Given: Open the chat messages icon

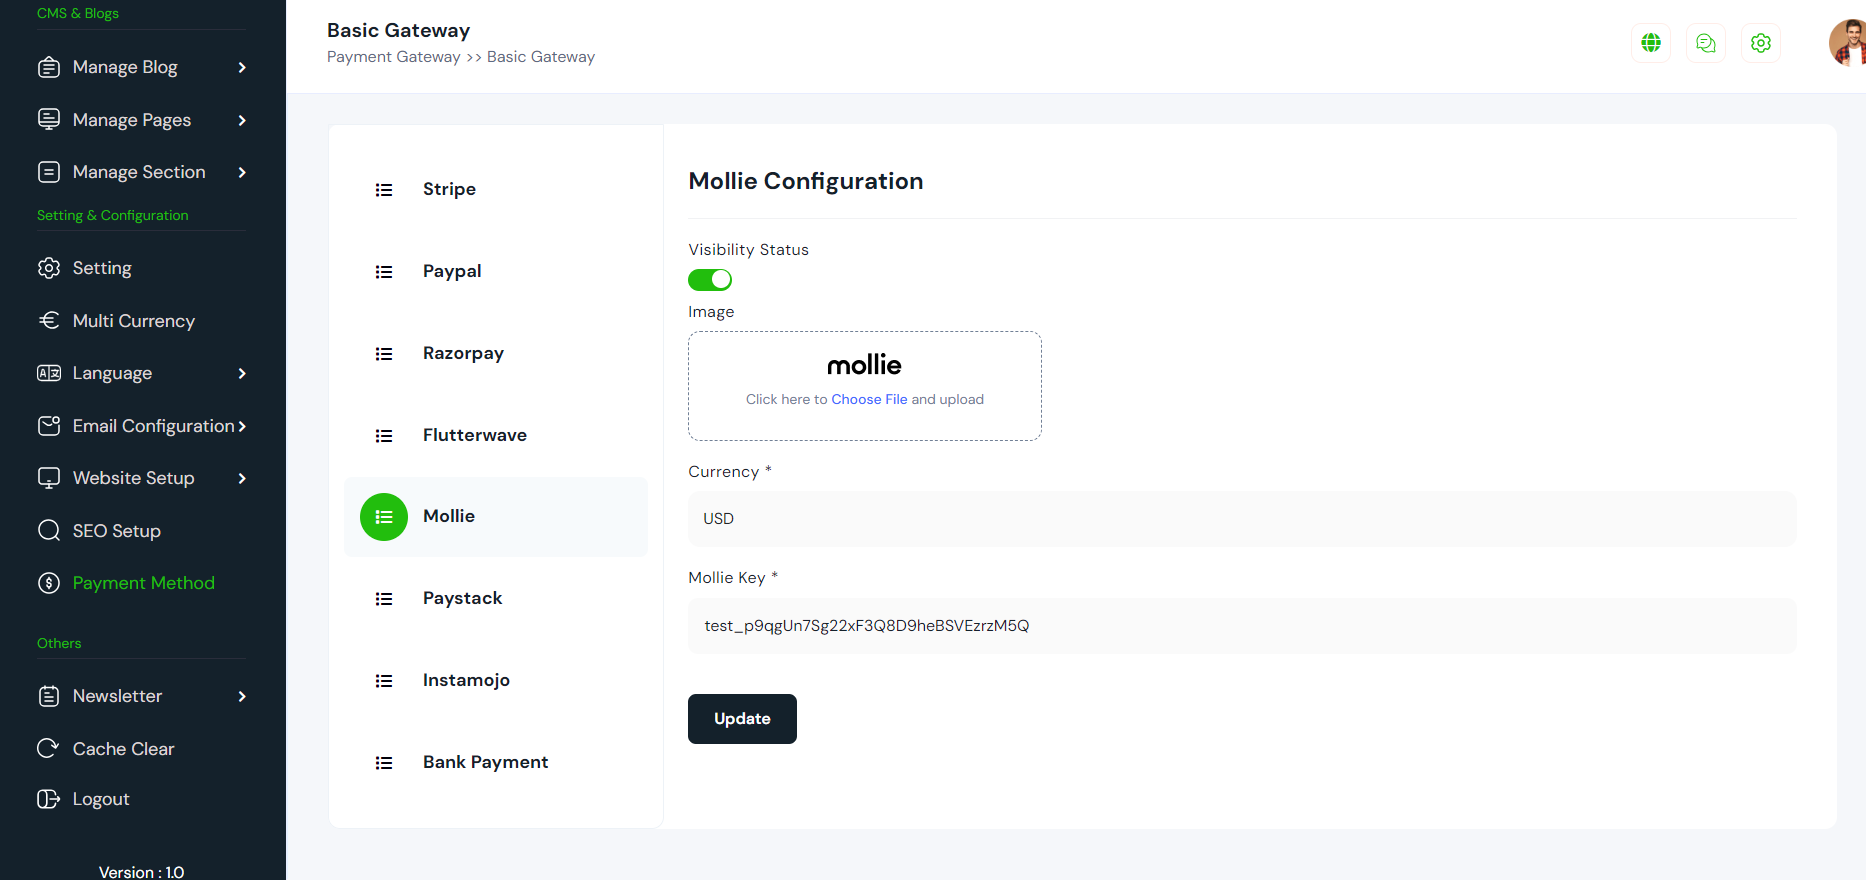Looking at the screenshot, I should coord(1706,43).
